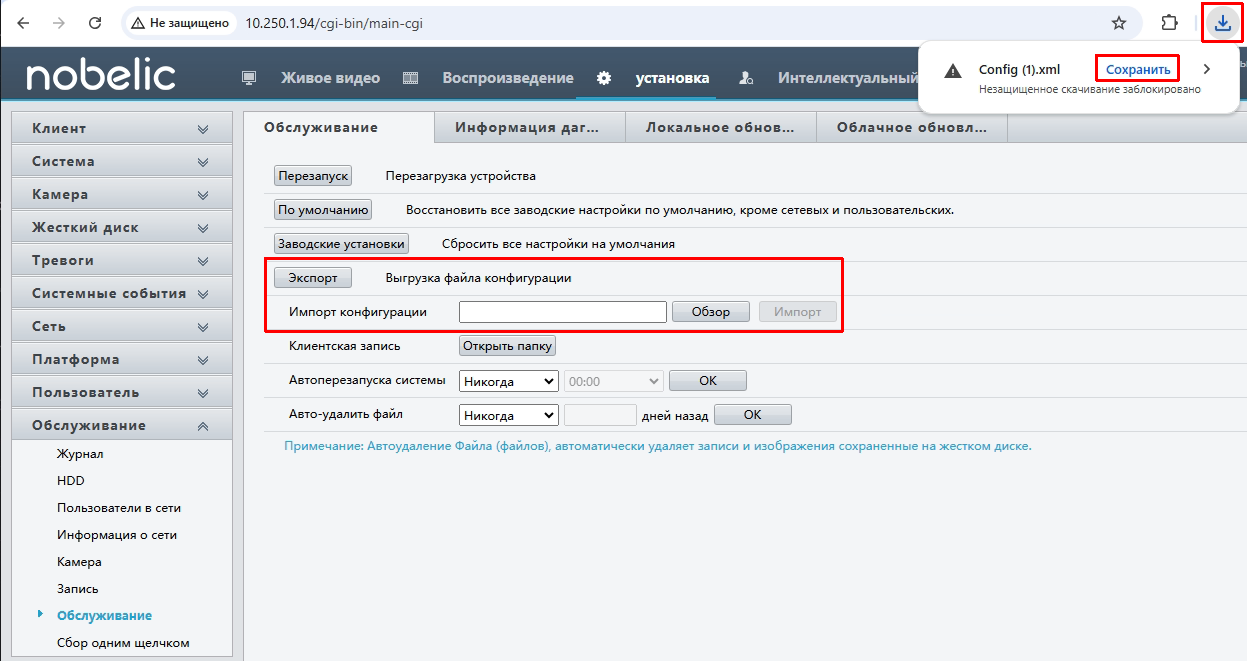Switch to the Информация даг... tab
Screen dimensions: 1247x661
point(530,127)
